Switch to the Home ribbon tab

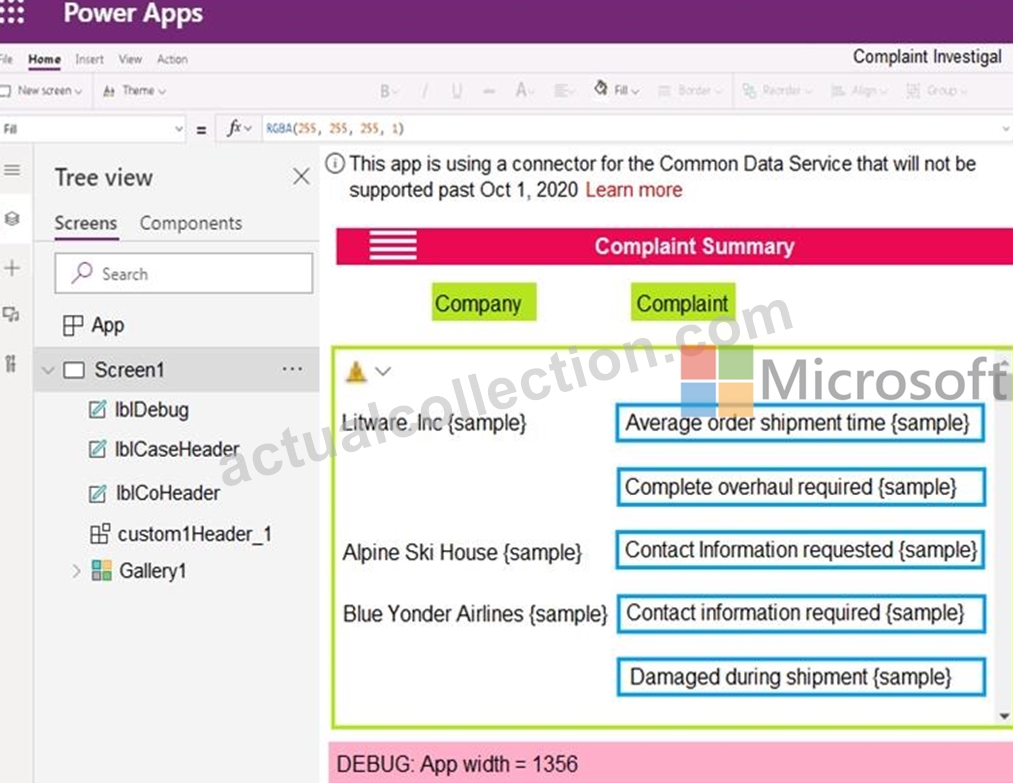tap(45, 59)
